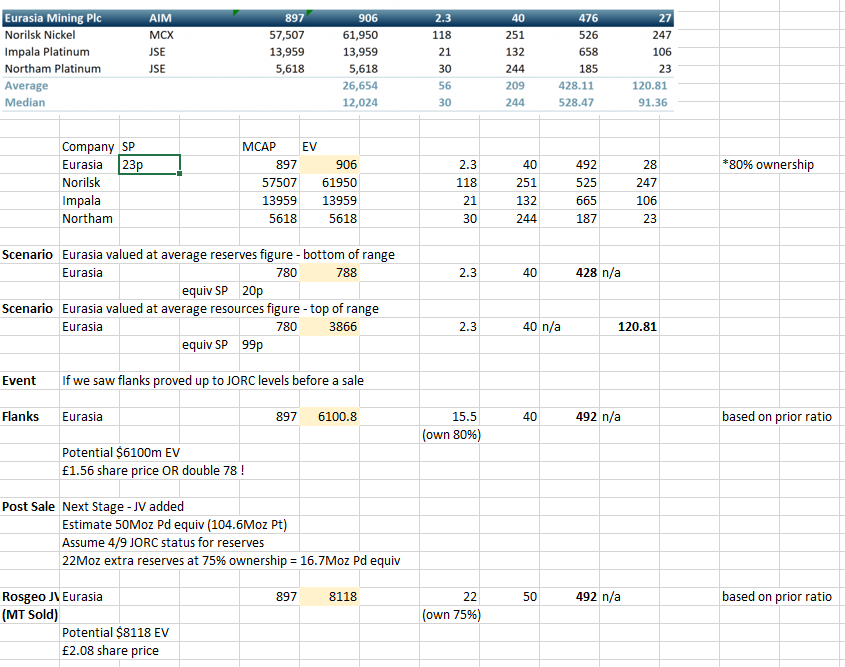Select the 'MCAP' column heading cell
The image size is (845, 667).
(x=259, y=147)
